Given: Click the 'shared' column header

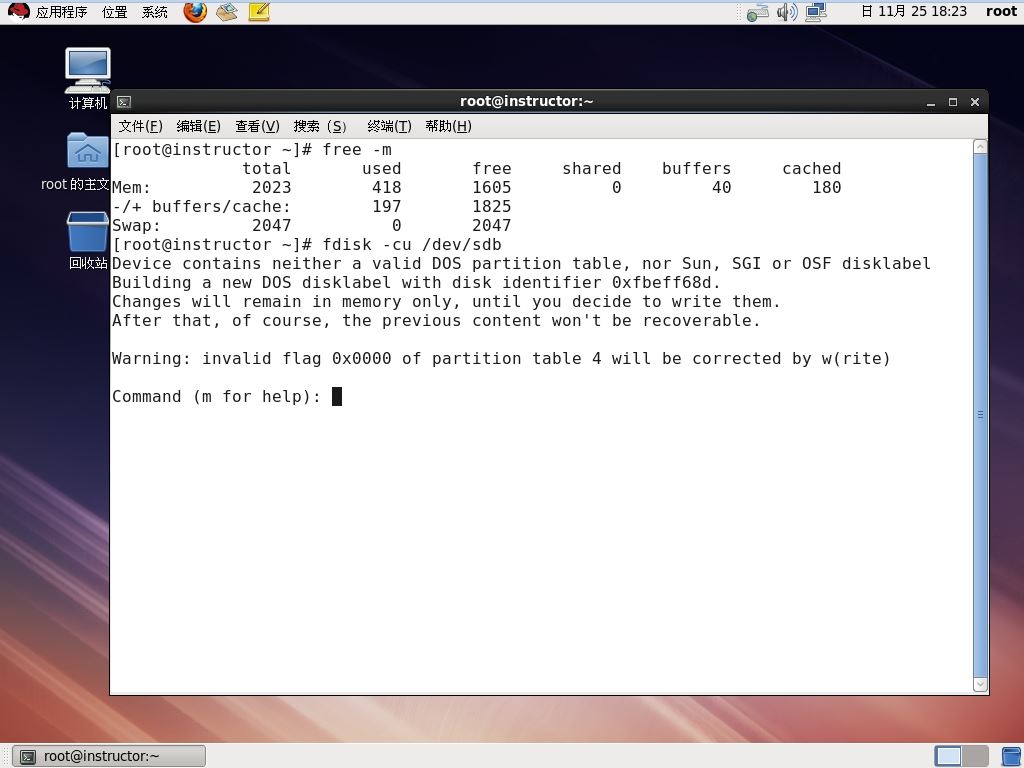Looking at the screenshot, I should point(592,168).
